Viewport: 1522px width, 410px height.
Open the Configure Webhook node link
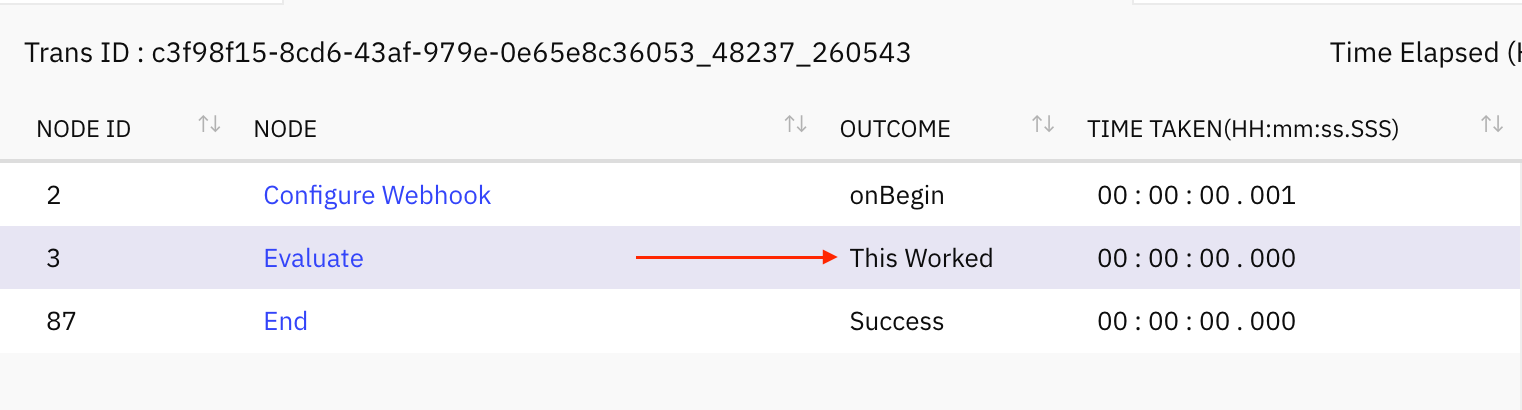click(x=377, y=195)
